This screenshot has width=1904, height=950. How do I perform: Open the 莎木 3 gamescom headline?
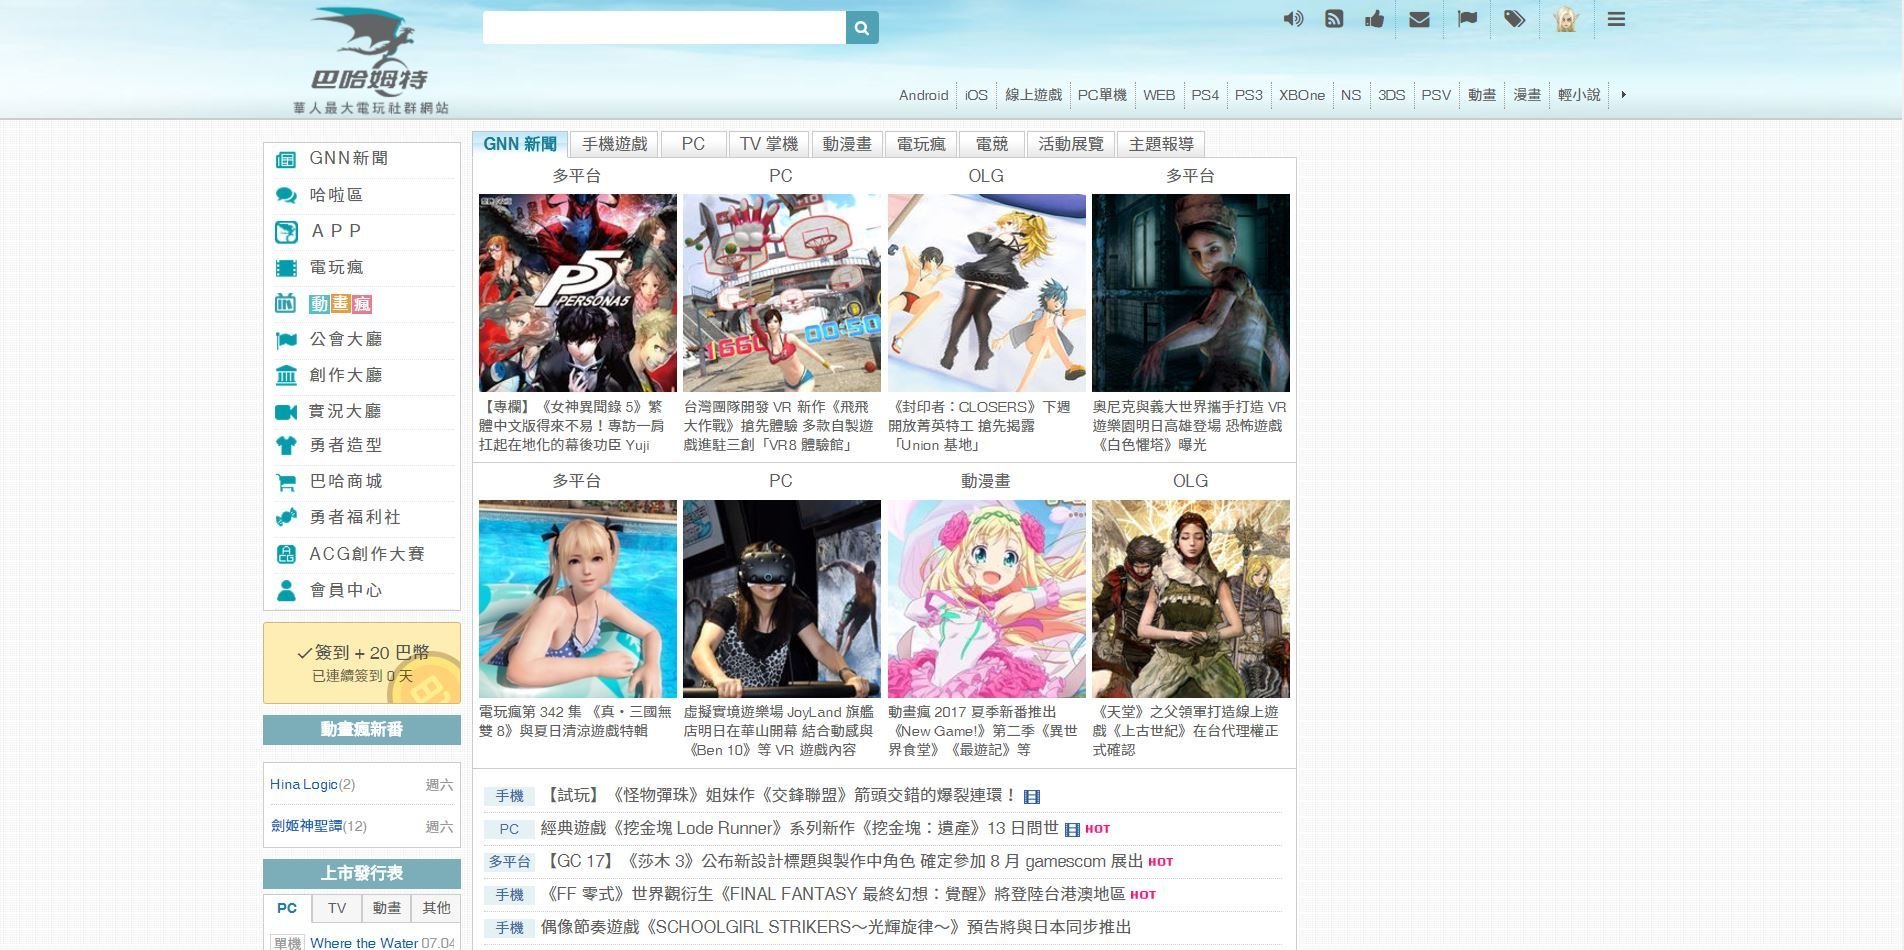(x=843, y=862)
